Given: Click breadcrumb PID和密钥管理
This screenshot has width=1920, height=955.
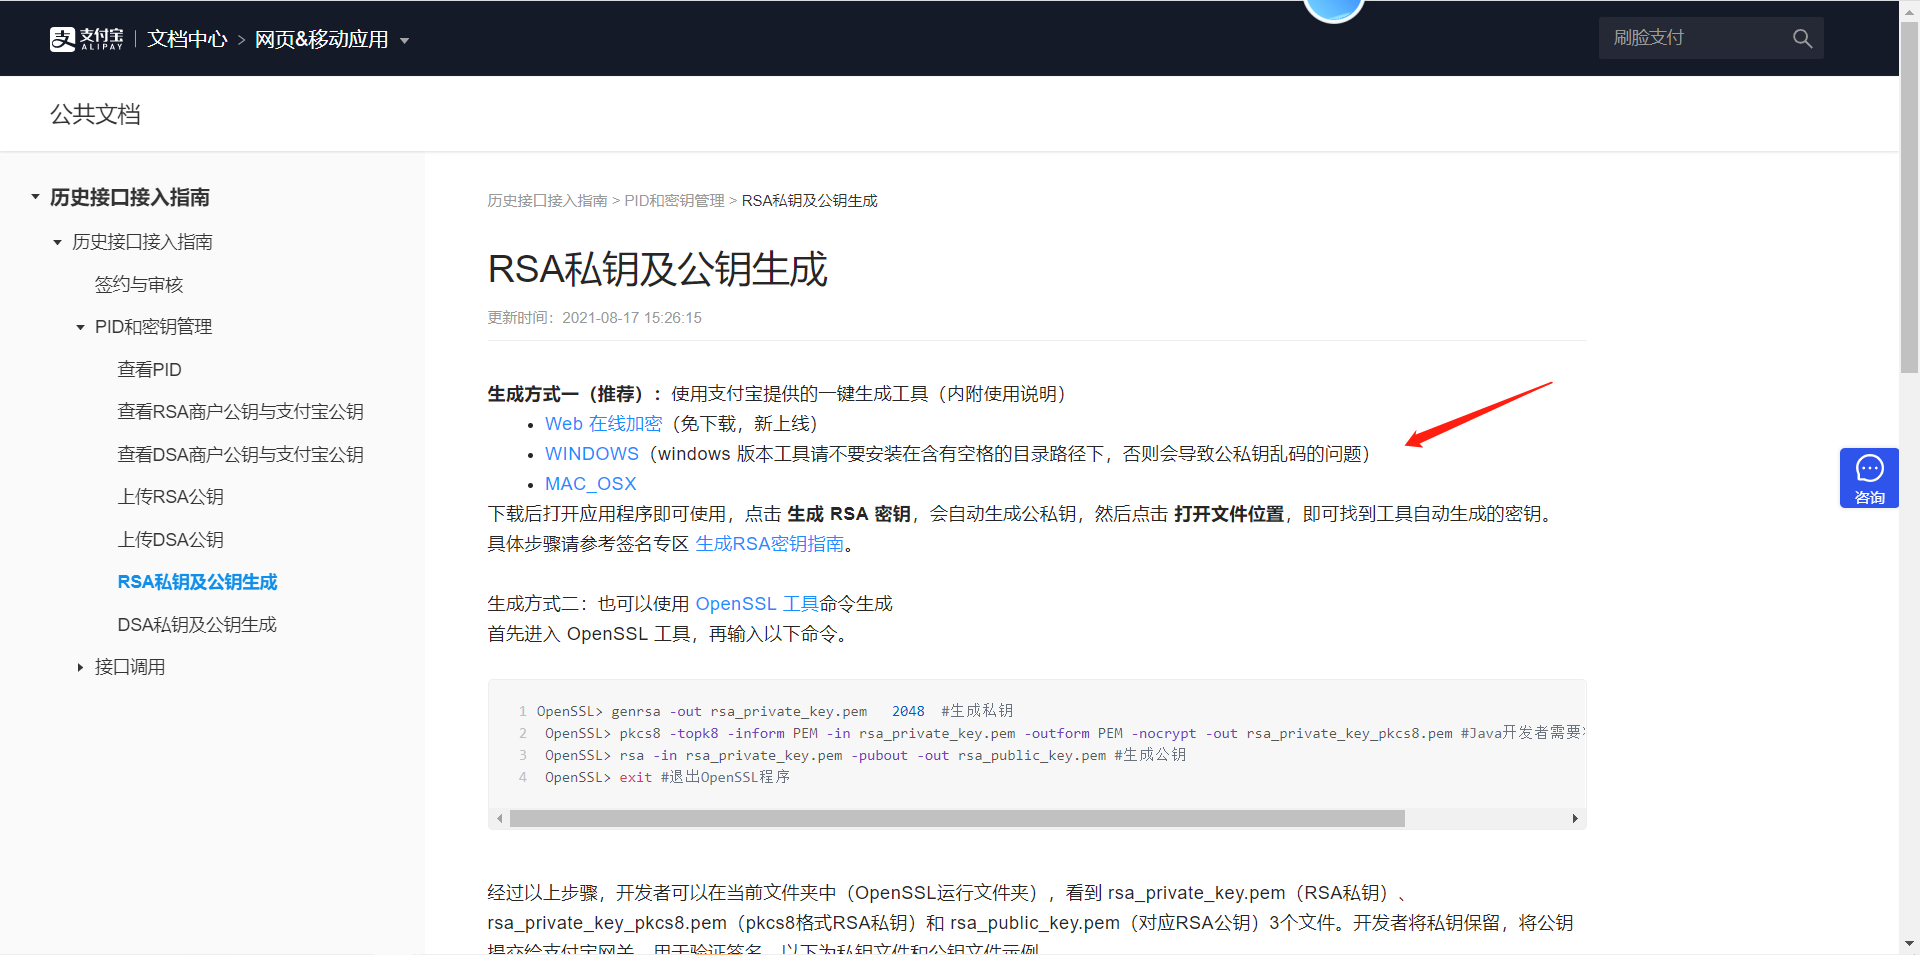Looking at the screenshot, I should click(x=674, y=201).
